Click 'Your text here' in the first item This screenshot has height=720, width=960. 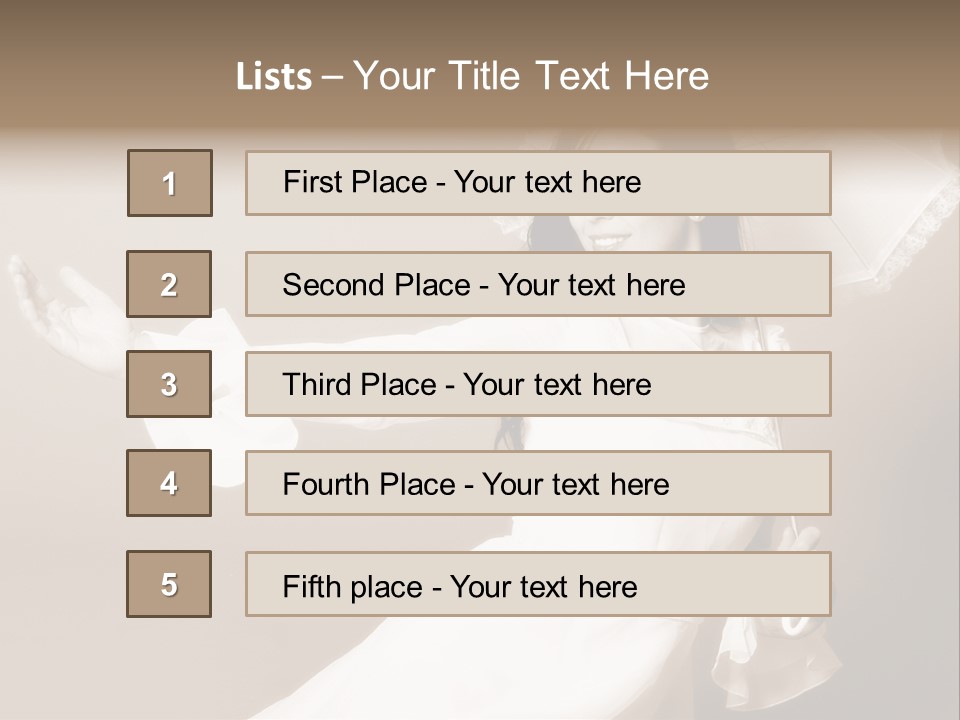(x=548, y=182)
